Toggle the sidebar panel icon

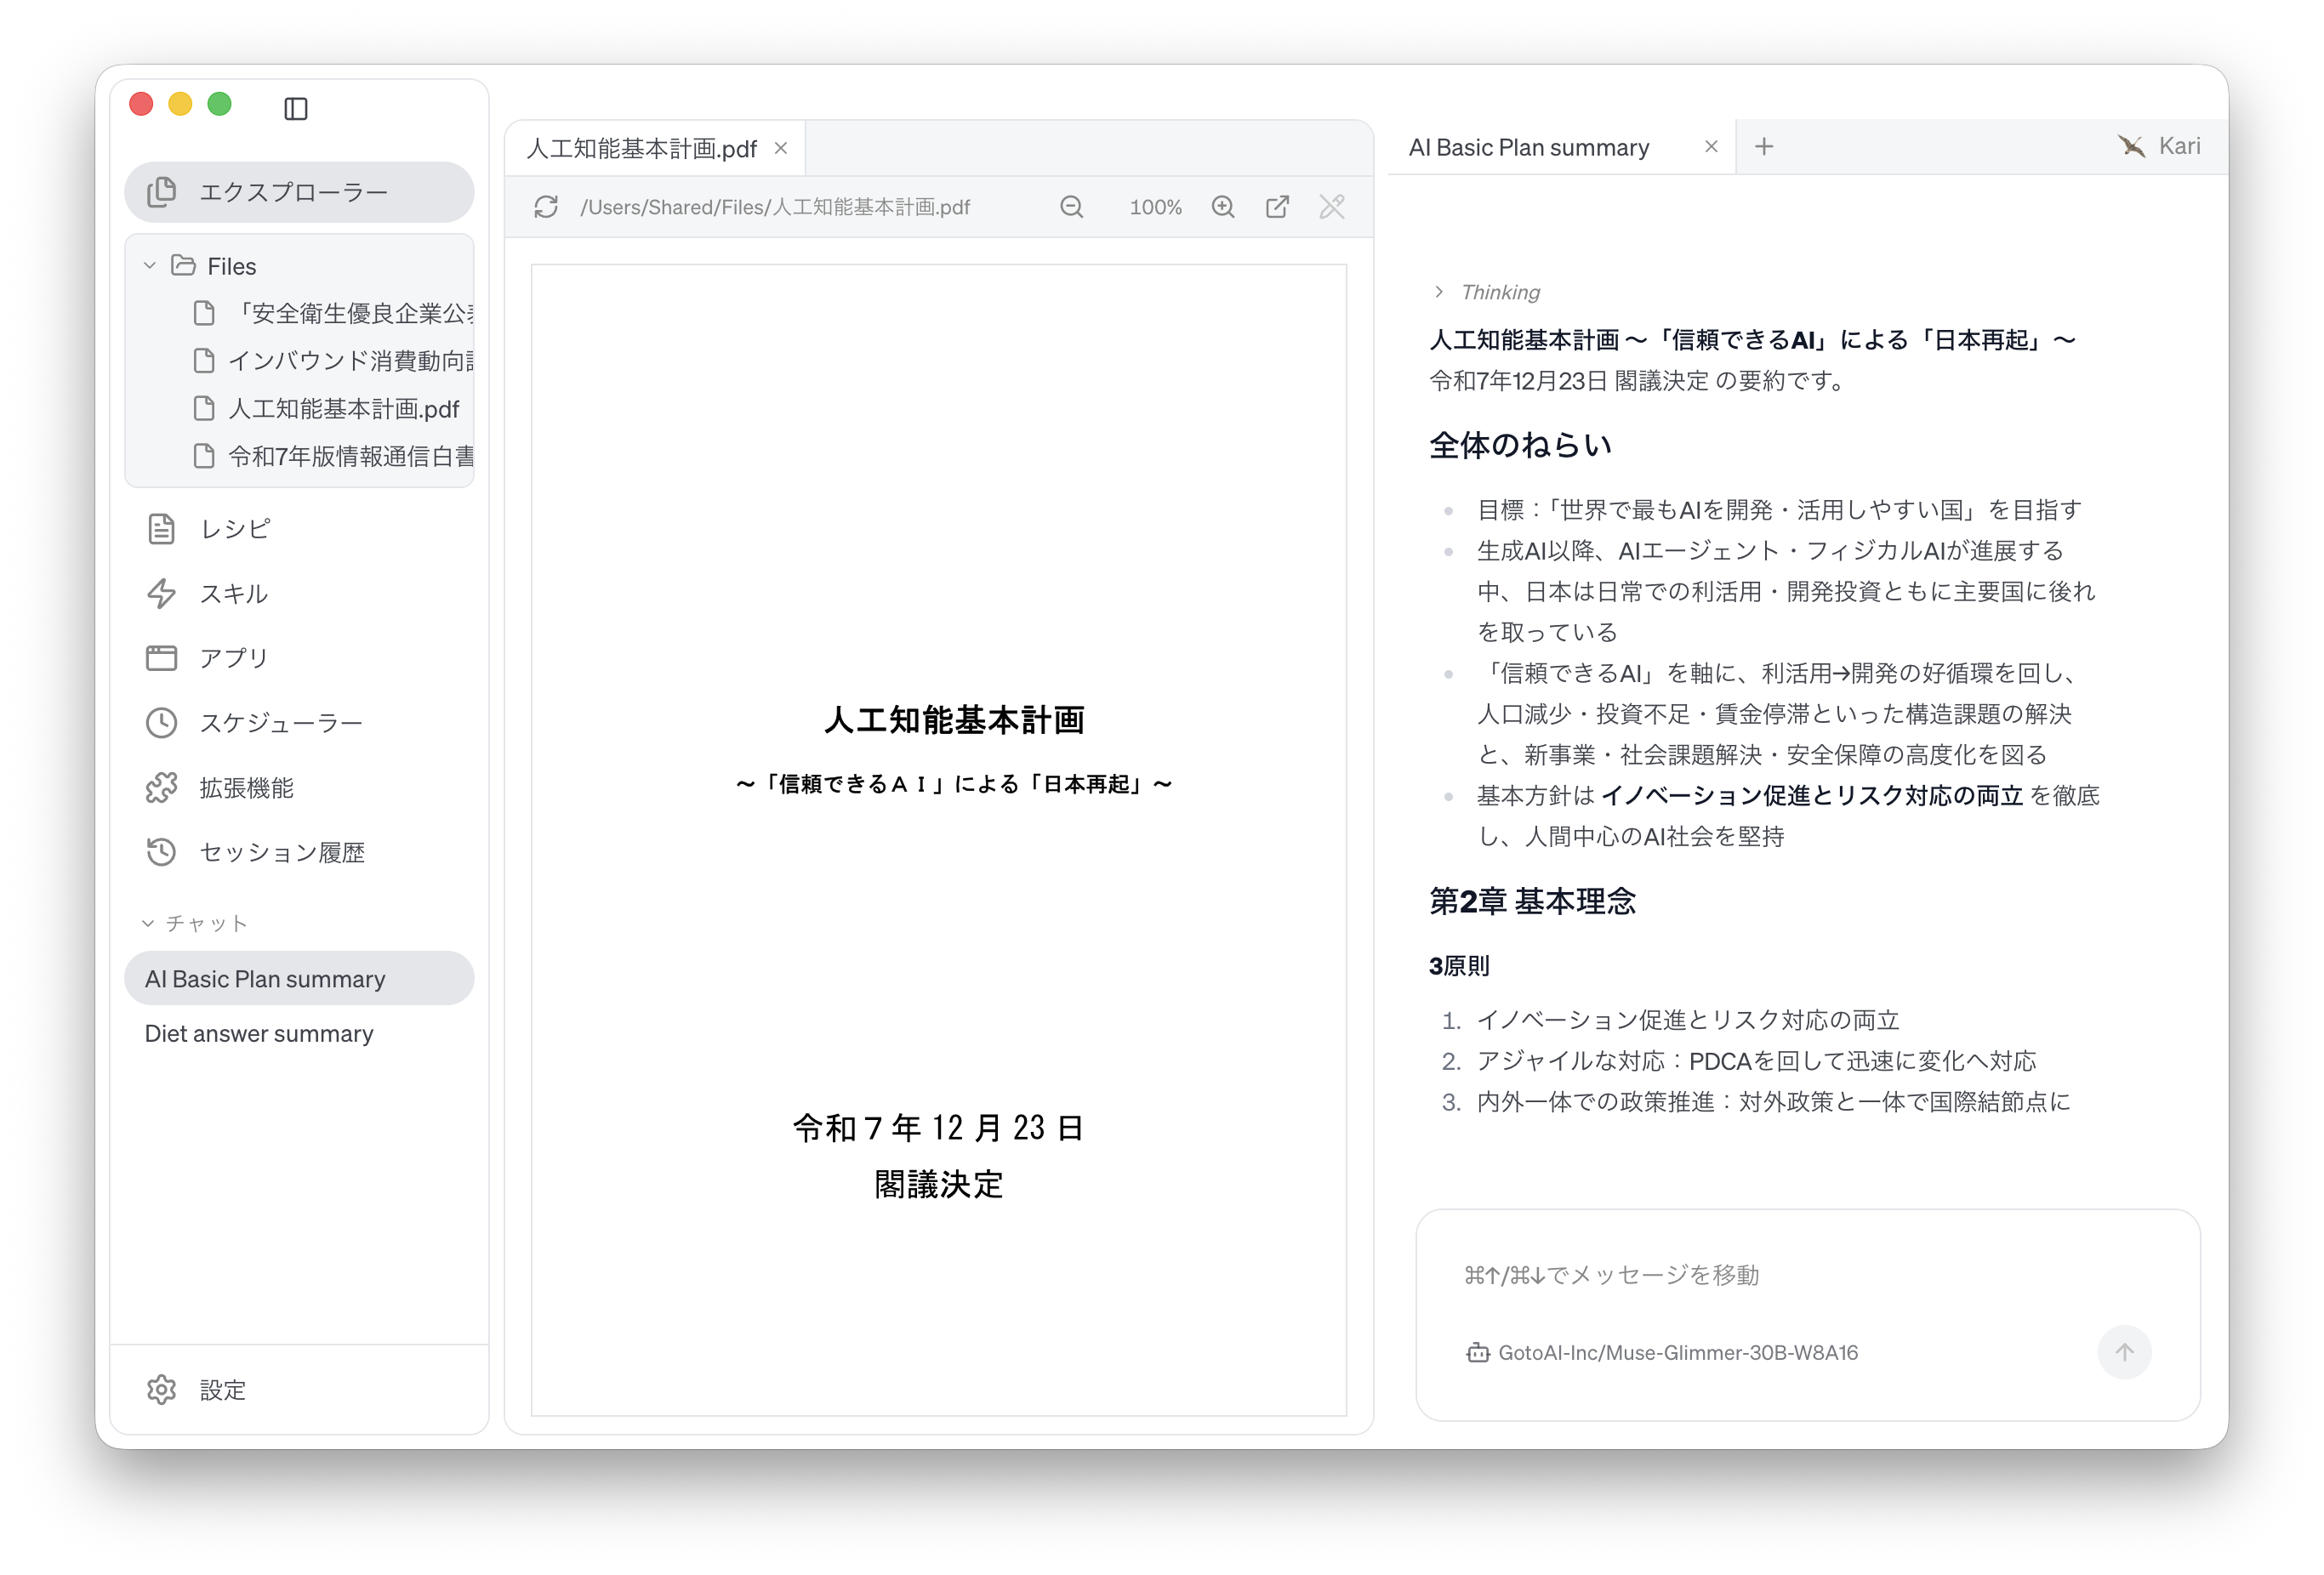click(296, 108)
